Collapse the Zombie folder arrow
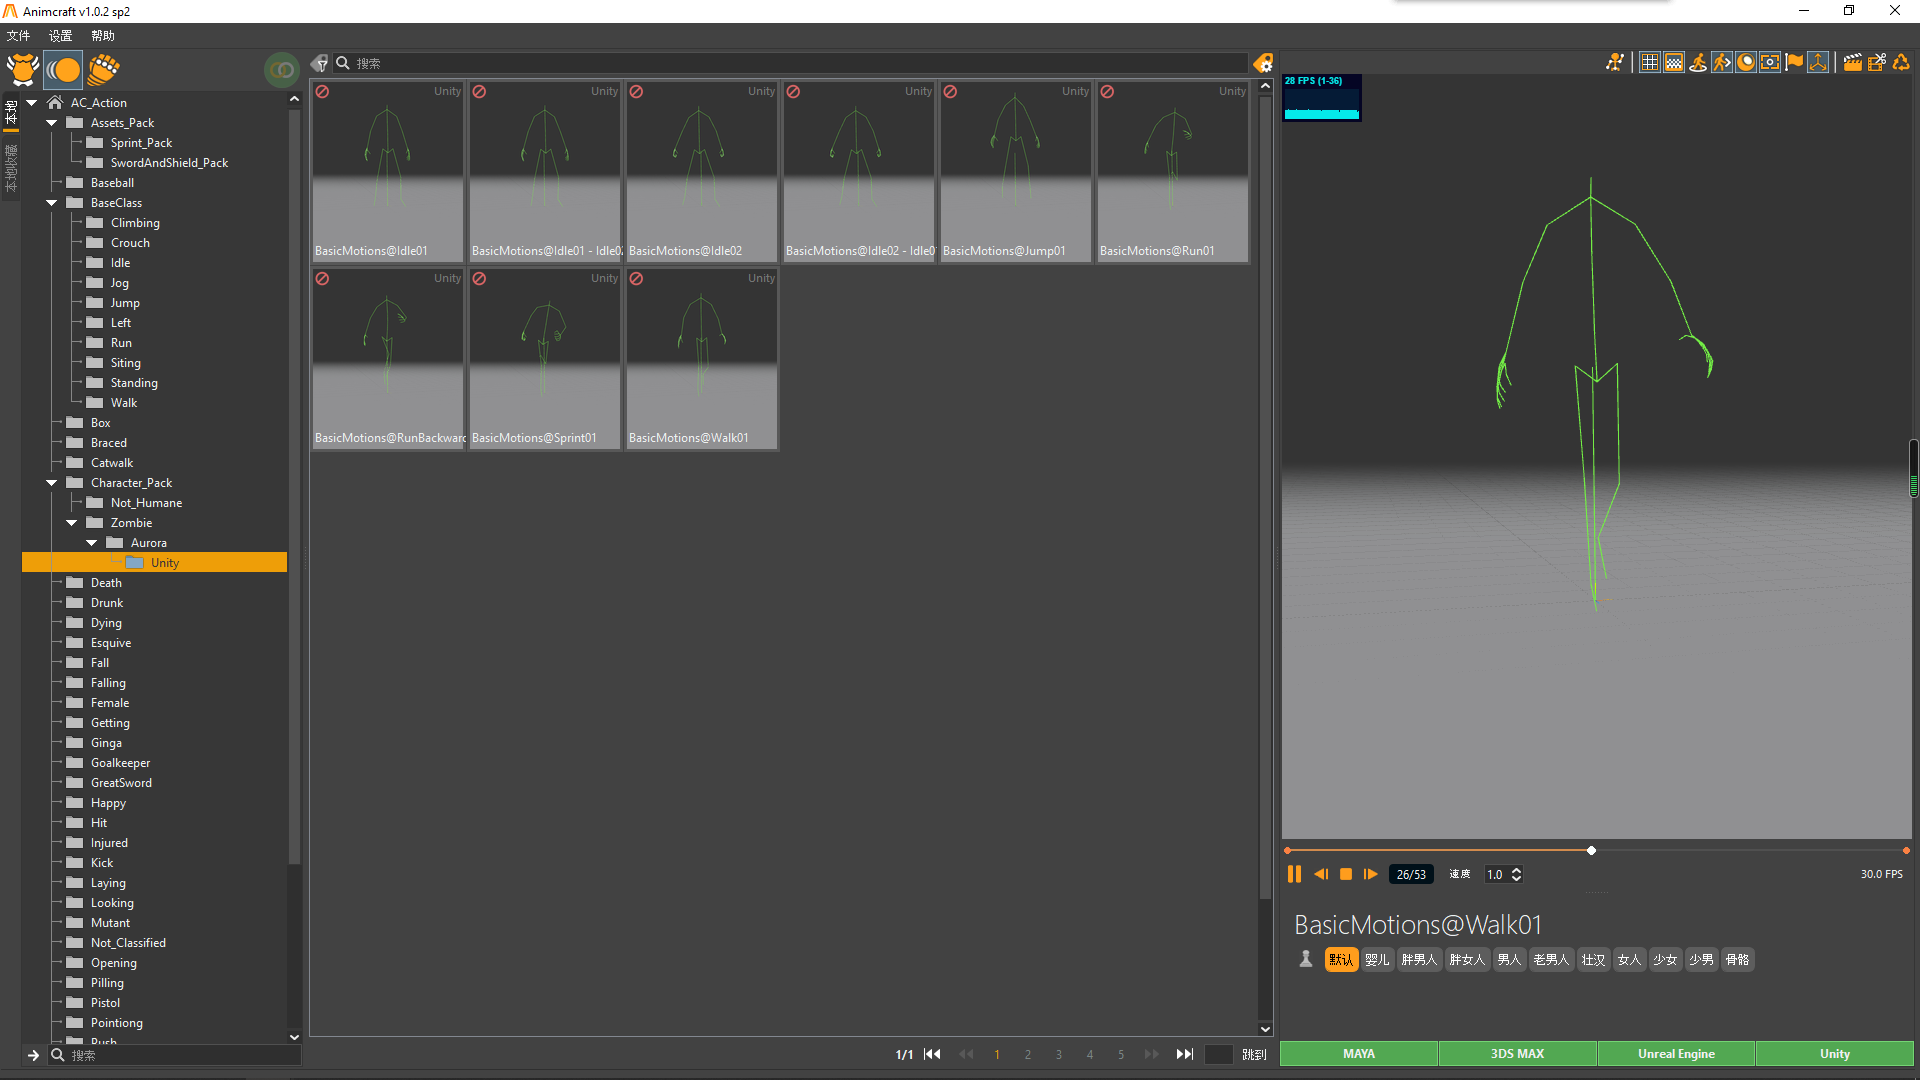This screenshot has height=1080, width=1920. [72, 523]
